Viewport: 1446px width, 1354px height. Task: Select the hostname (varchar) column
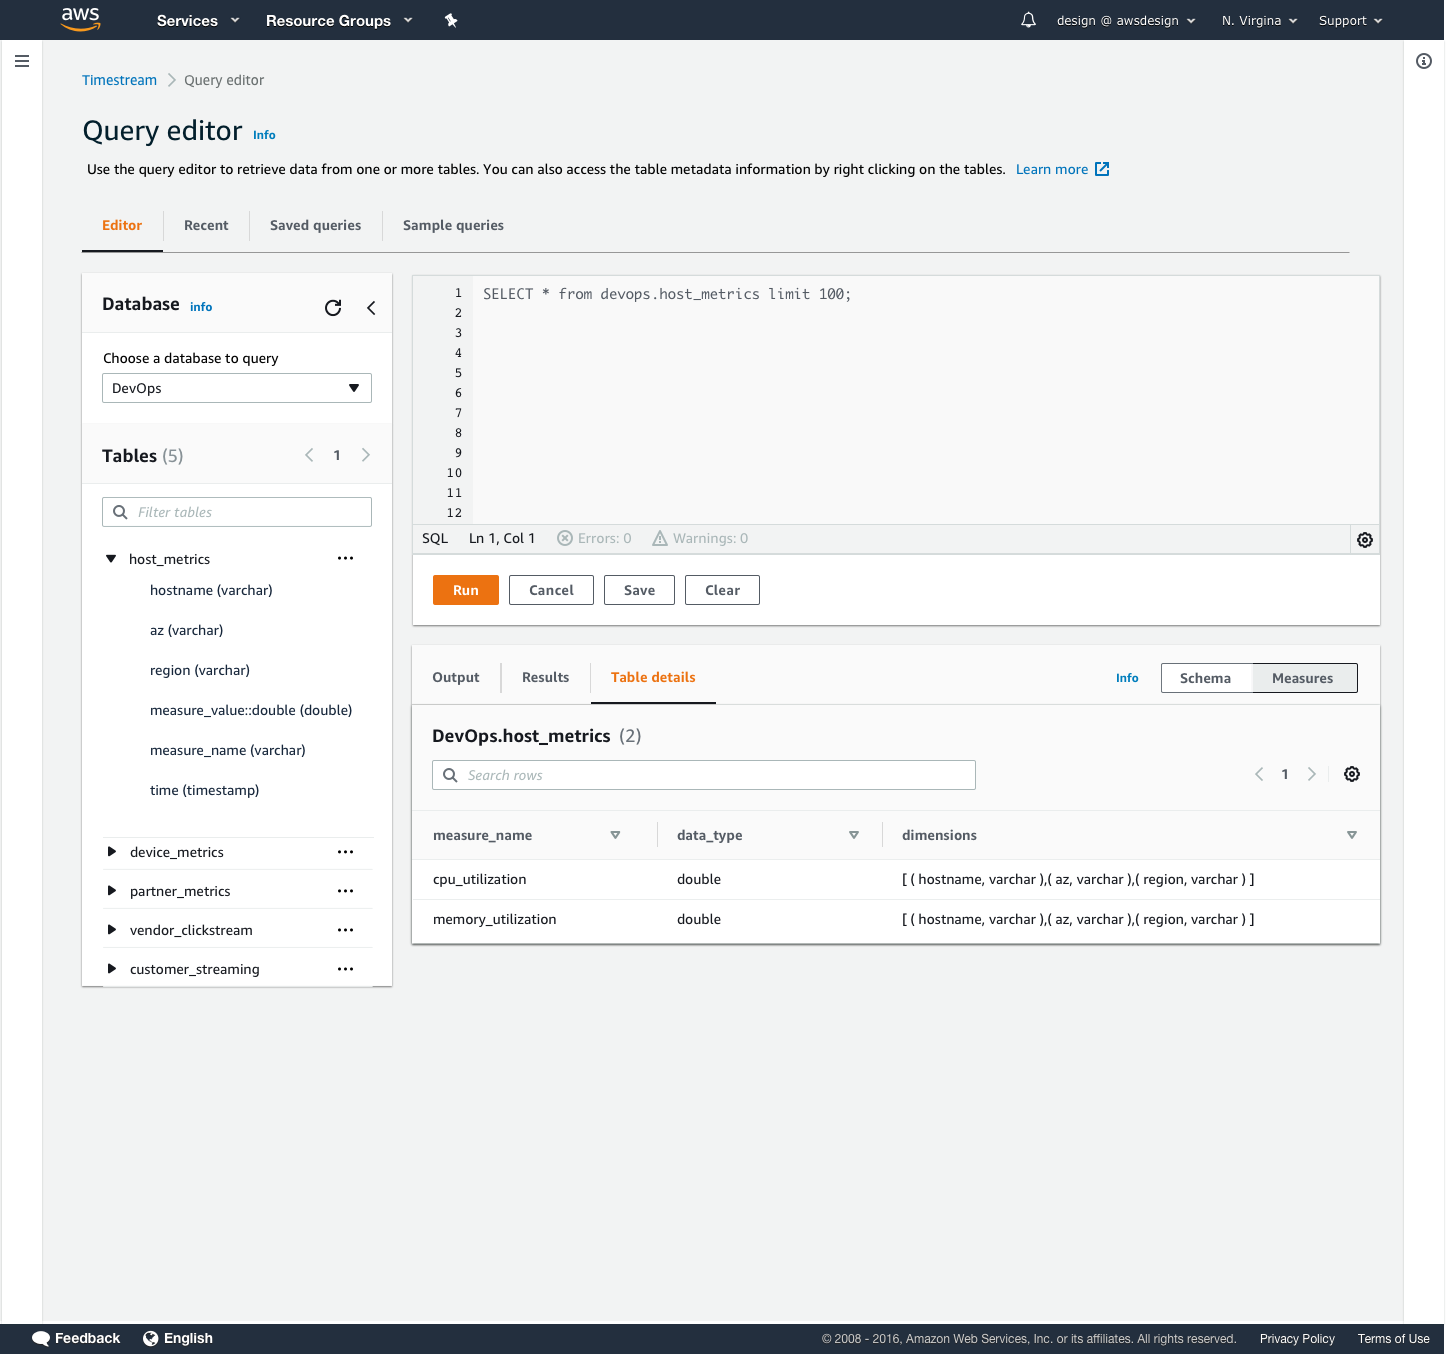(x=211, y=590)
